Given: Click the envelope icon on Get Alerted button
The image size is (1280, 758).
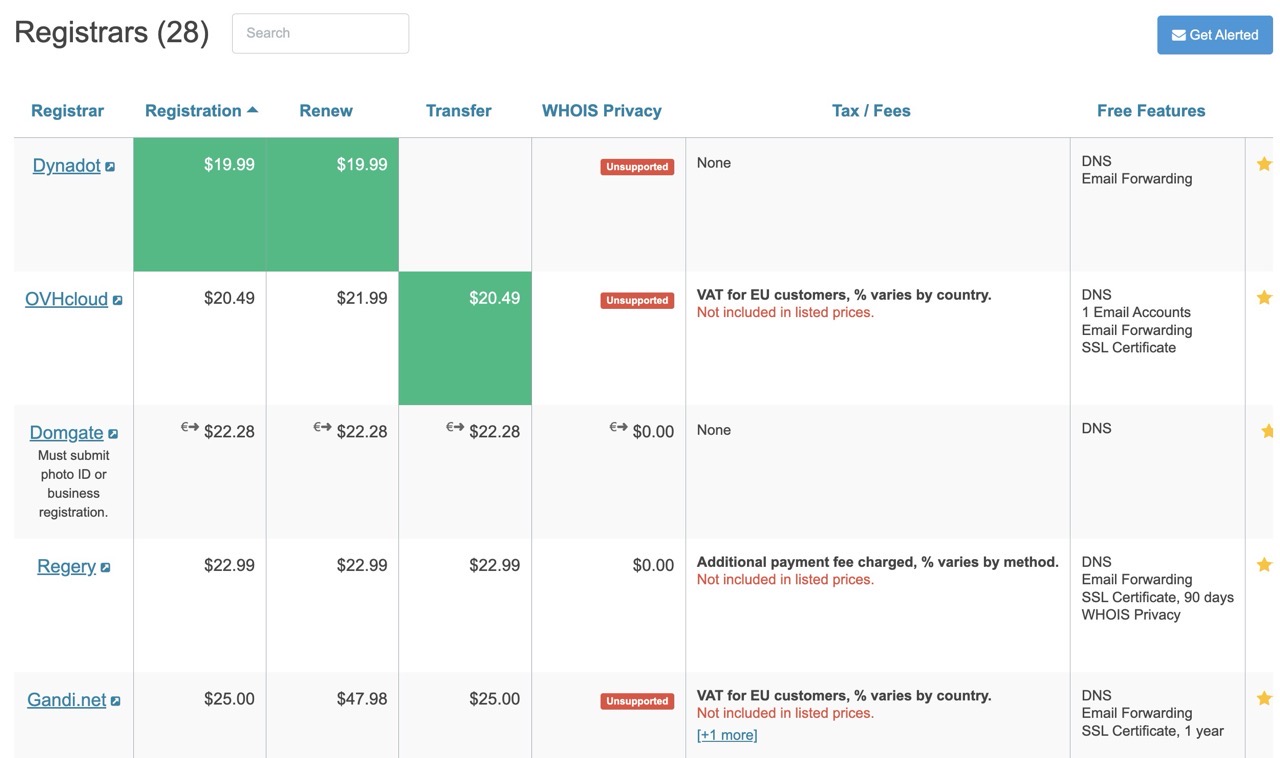Looking at the screenshot, I should tap(1179, 35).
